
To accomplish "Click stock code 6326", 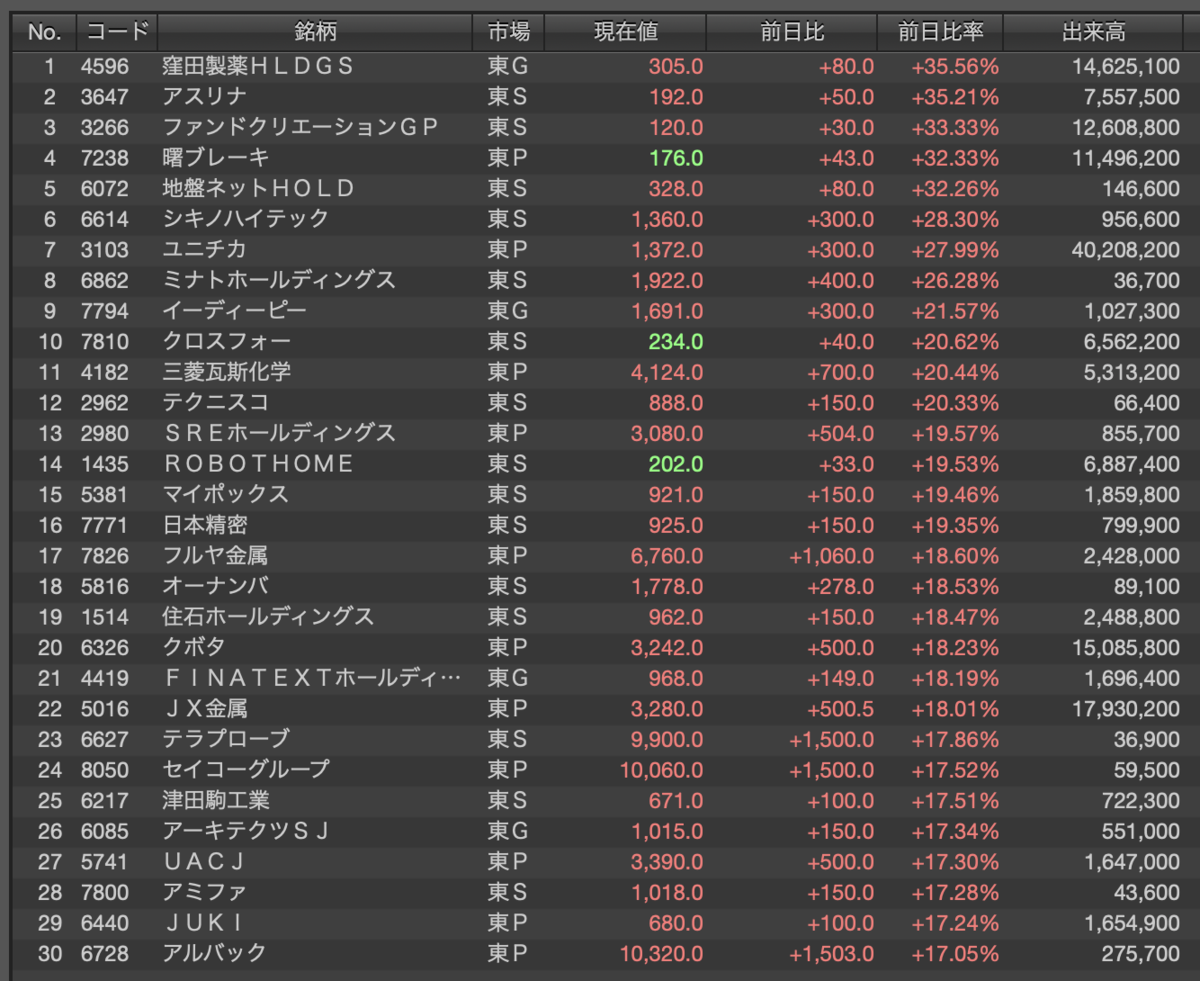I will click(105, 647).
